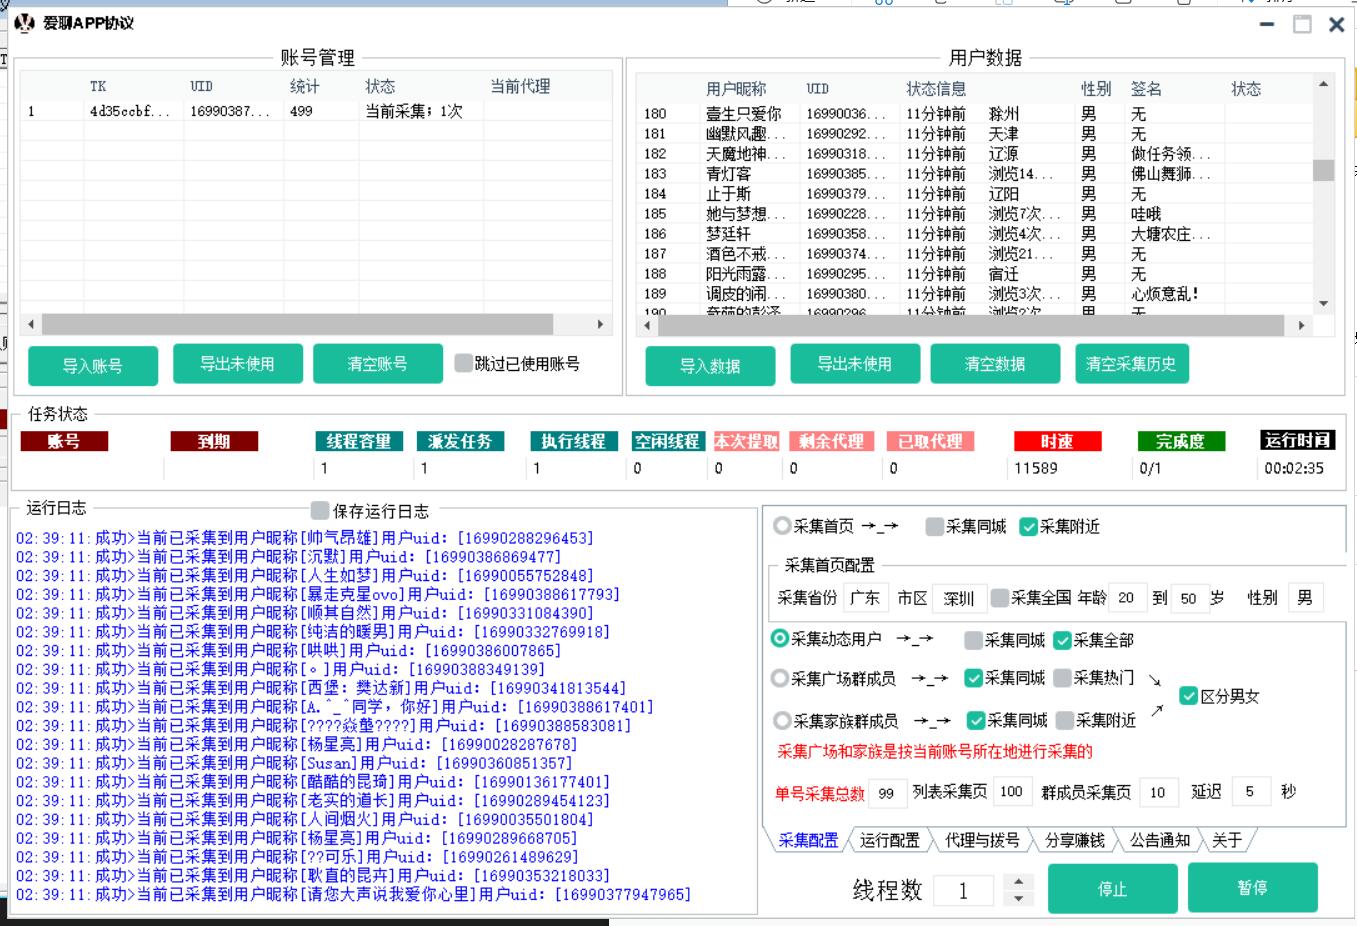Enable 跳过已使用账号 checkbox
This screenshot has height=926, width=1357.
point(463,363)
